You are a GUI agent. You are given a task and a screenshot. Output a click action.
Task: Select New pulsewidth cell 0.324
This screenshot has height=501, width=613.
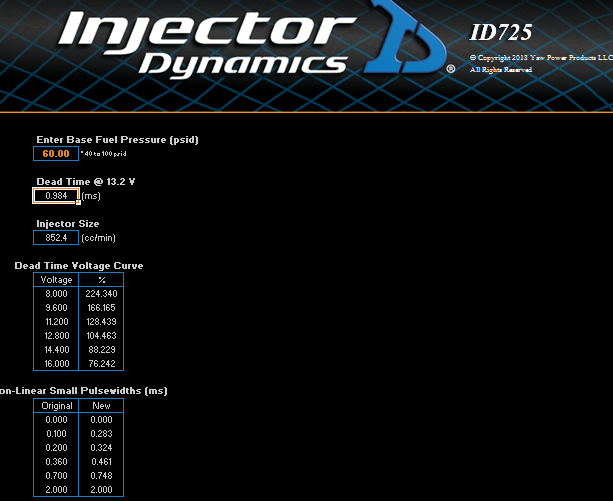pyautogui.click(x=101, y=448)
